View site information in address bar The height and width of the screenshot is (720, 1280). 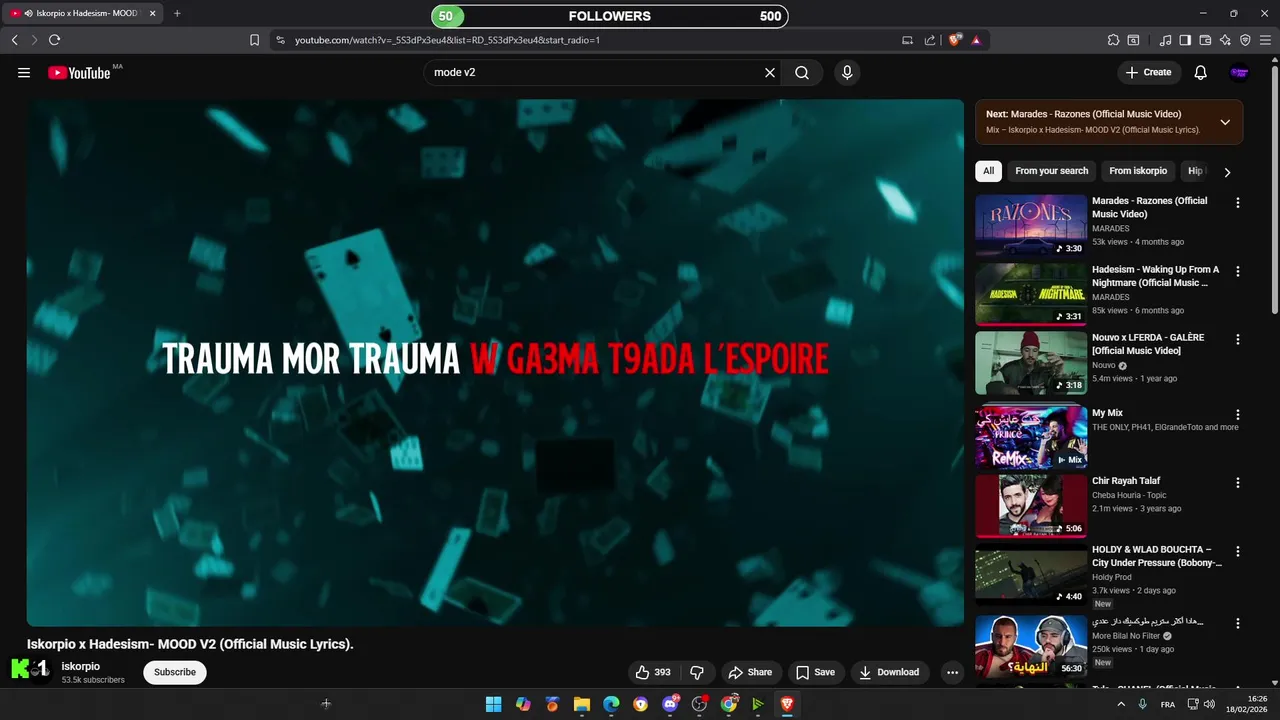pos(280,40)
